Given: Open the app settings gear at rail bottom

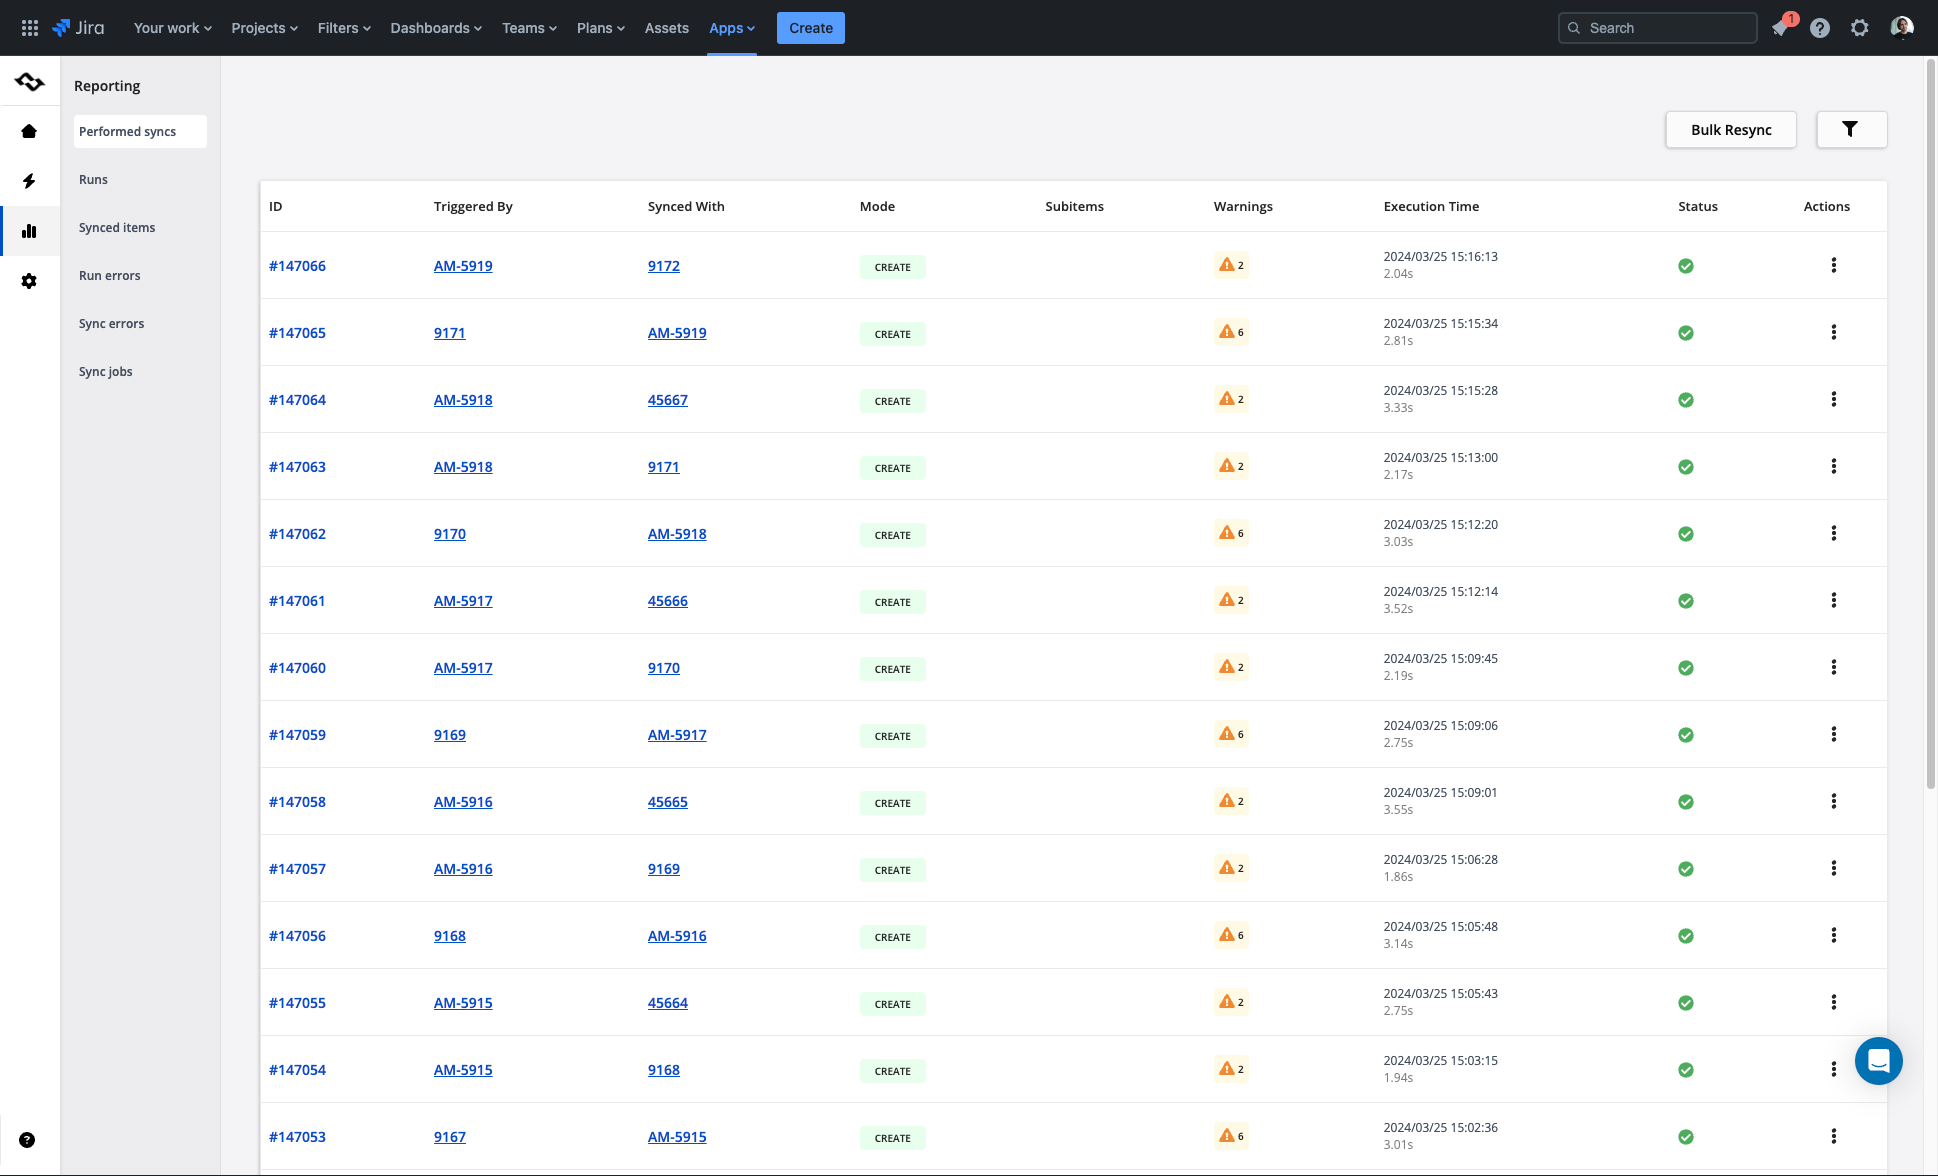Looking at the screenshot, I should tap(29, 281).
